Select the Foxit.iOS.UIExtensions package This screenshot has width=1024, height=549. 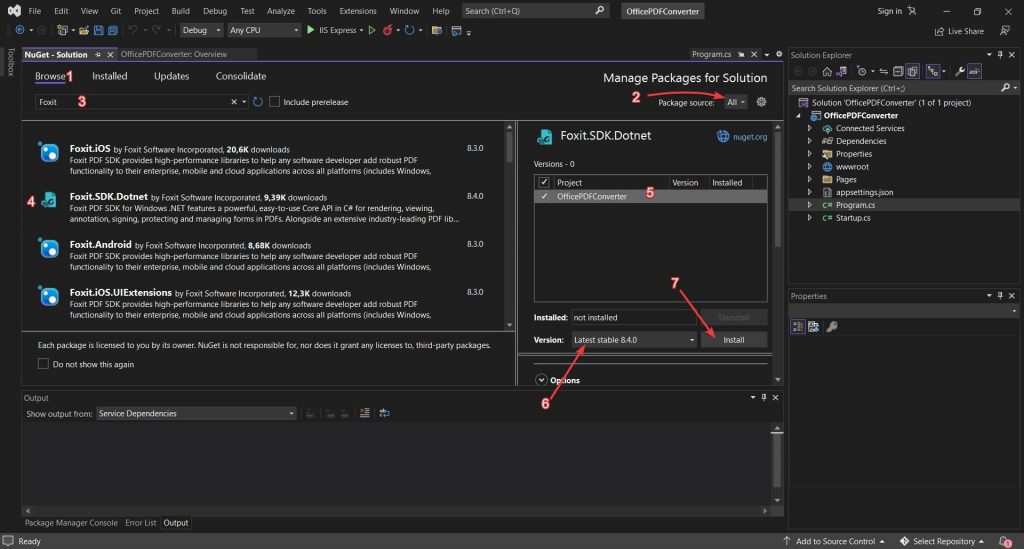pos(264,304)
